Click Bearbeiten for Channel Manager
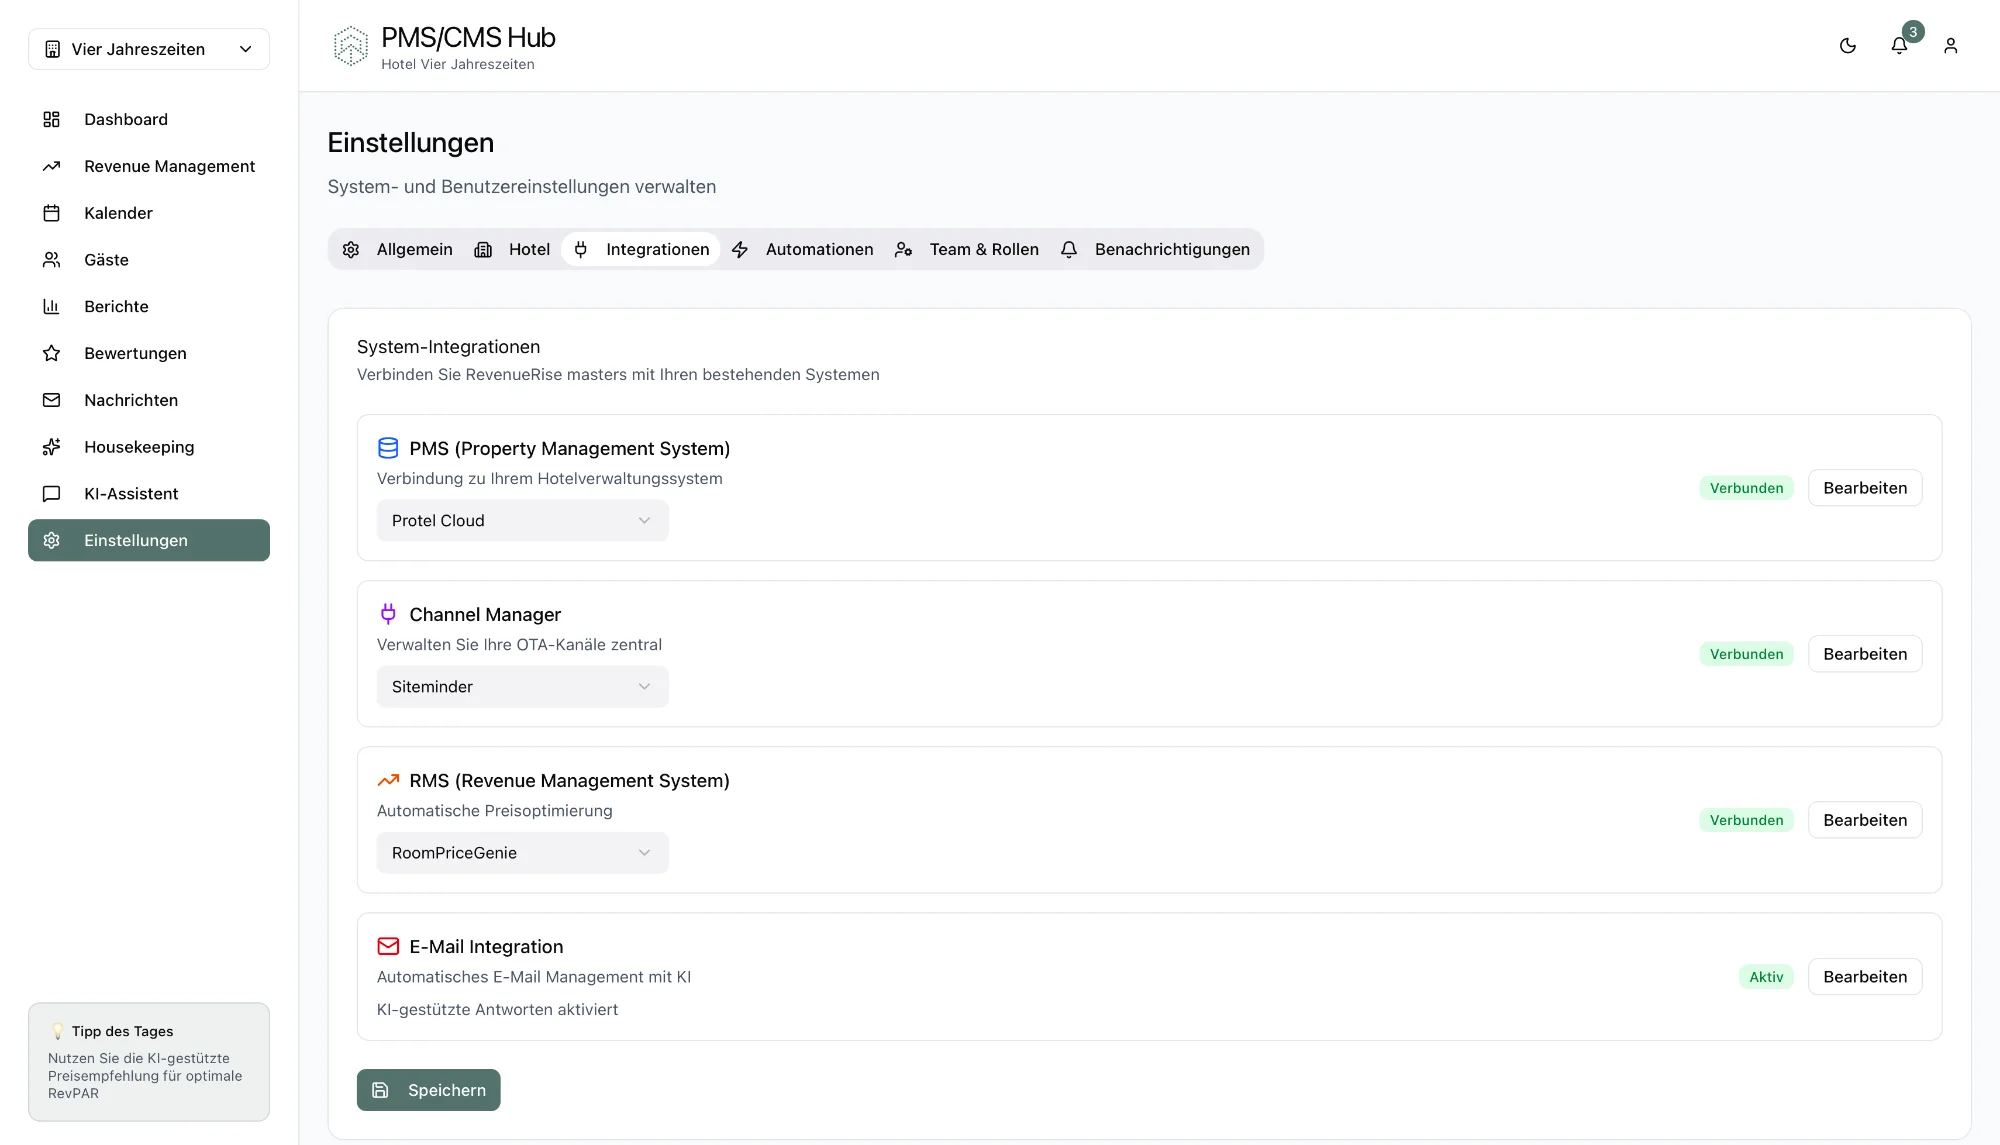Screen dimensions: 2000x1145 1864,654
